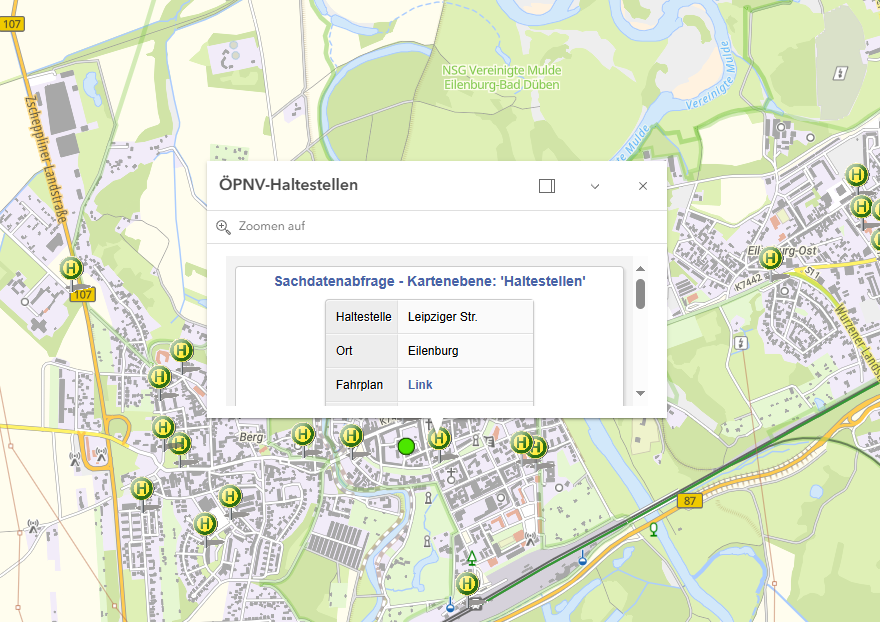The image size is (880, 622).
Task: Collapse the popup using the chevron
Action: tap(595, 186)
